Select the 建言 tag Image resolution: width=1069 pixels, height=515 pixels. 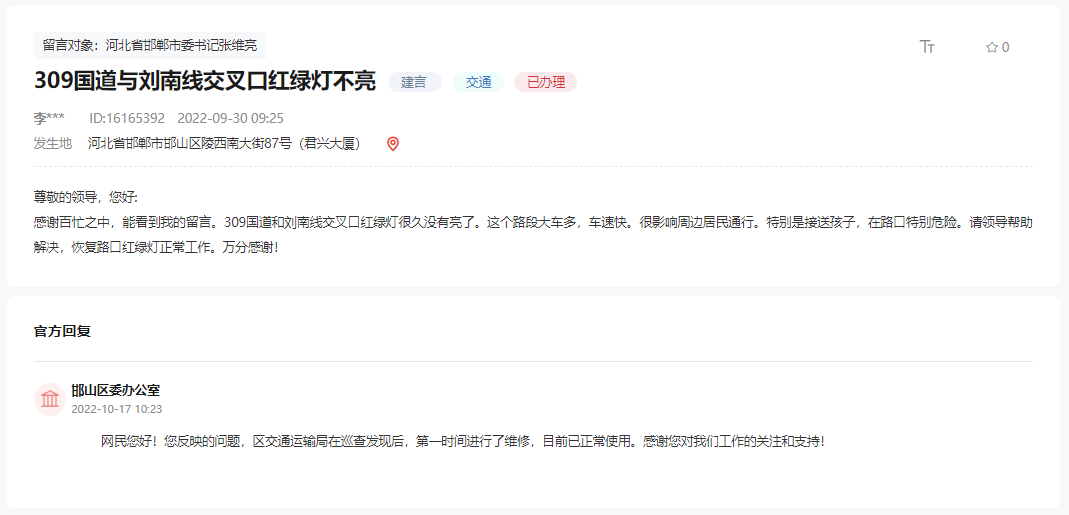415,83
